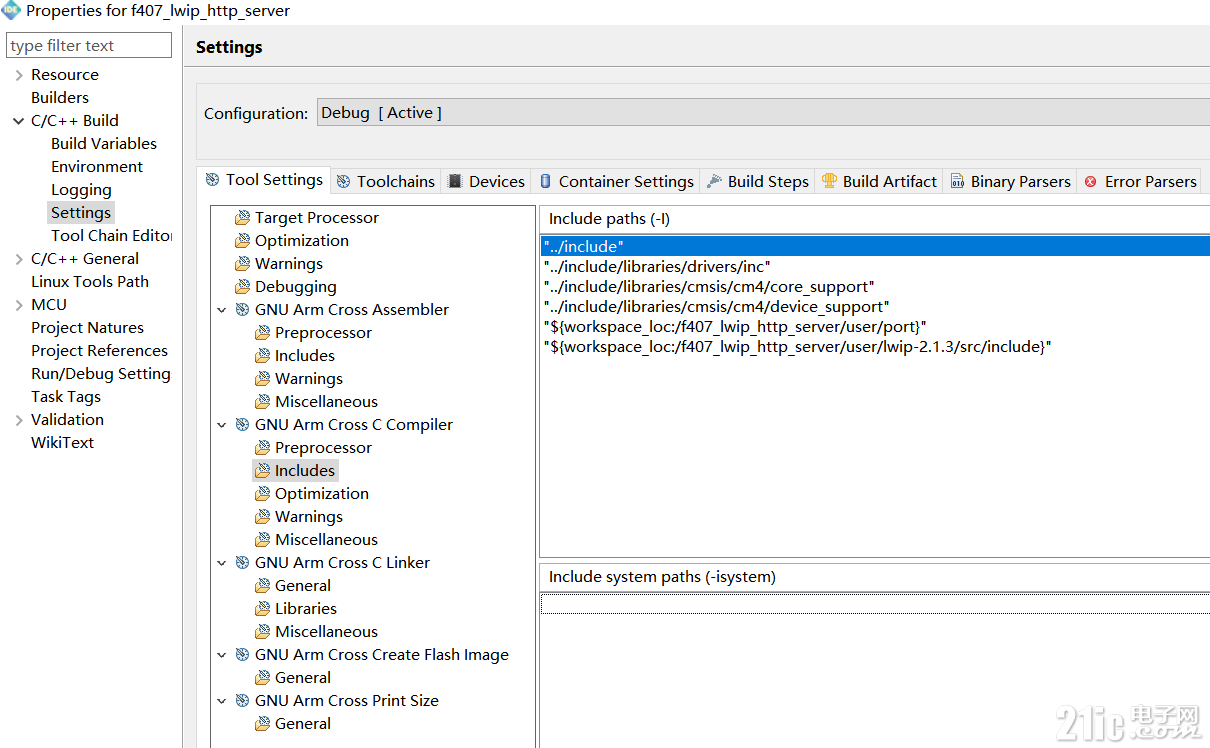Select Task Tags page
Screen dimensions: 1210x748
pos(66,397)
